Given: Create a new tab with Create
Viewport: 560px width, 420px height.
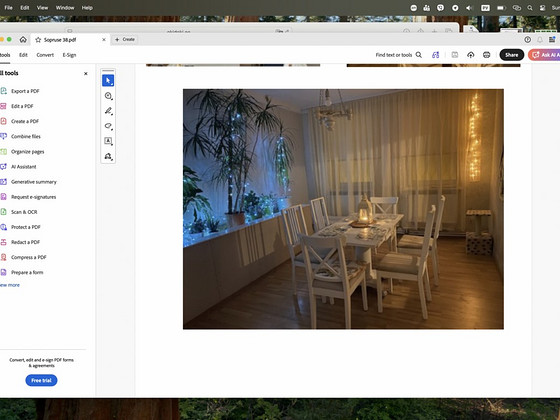Looking at the screenshot, I should pos(125,39).
